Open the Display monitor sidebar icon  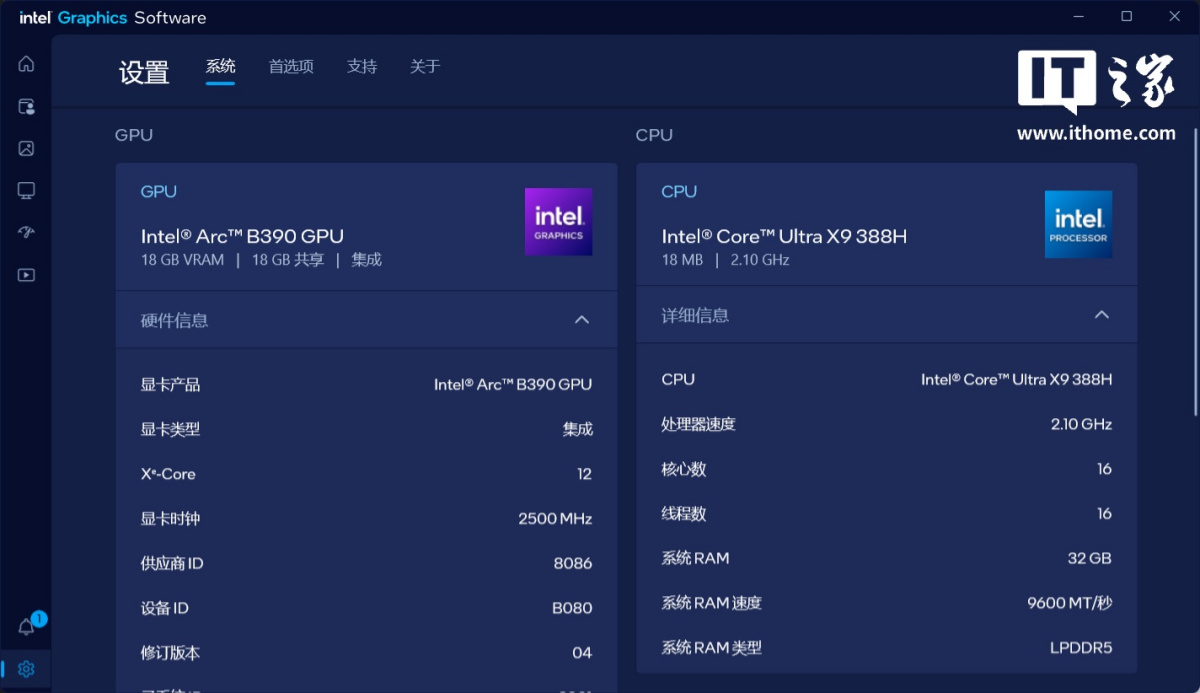[x=26, y=190]
